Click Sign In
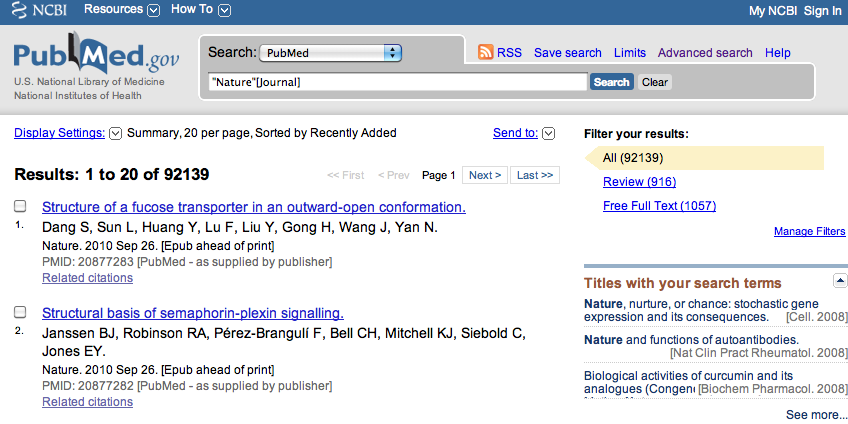Screen dimensions: 848x424 (x=822, y=11)
